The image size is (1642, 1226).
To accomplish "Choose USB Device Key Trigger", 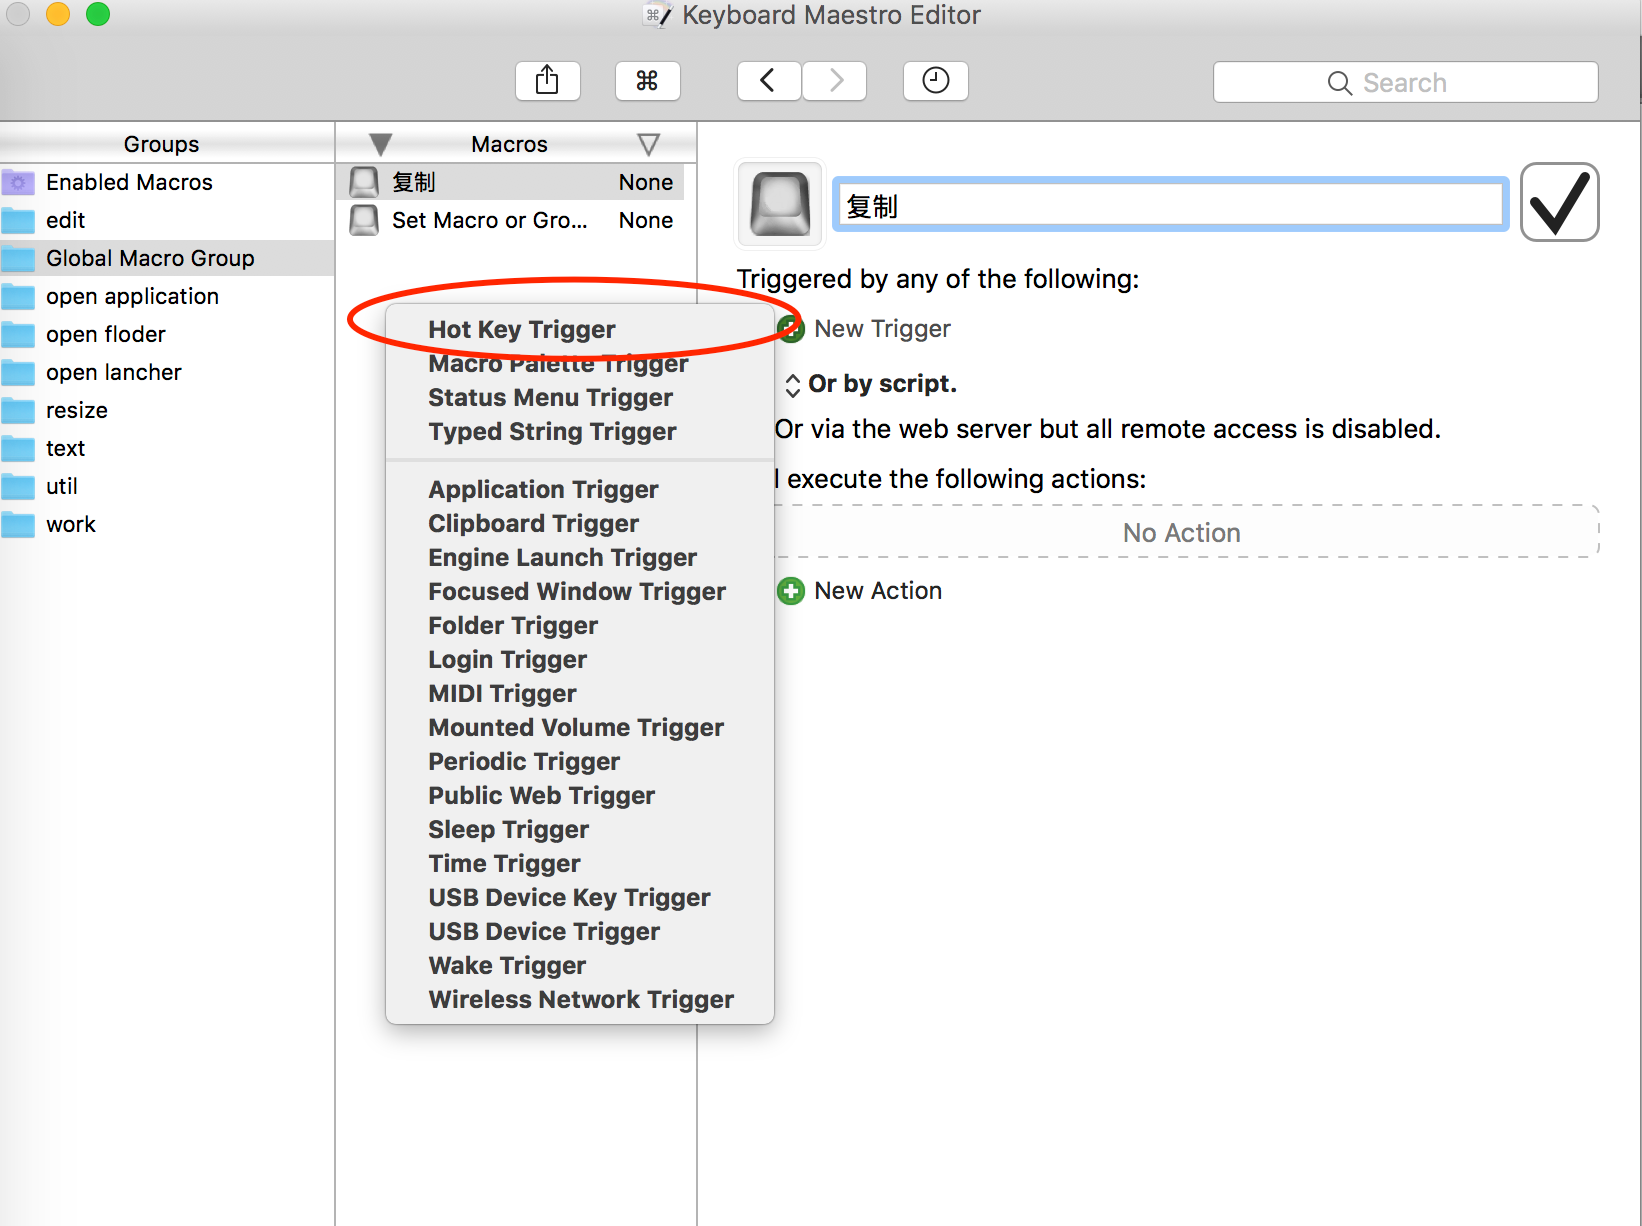I will 580,897.
